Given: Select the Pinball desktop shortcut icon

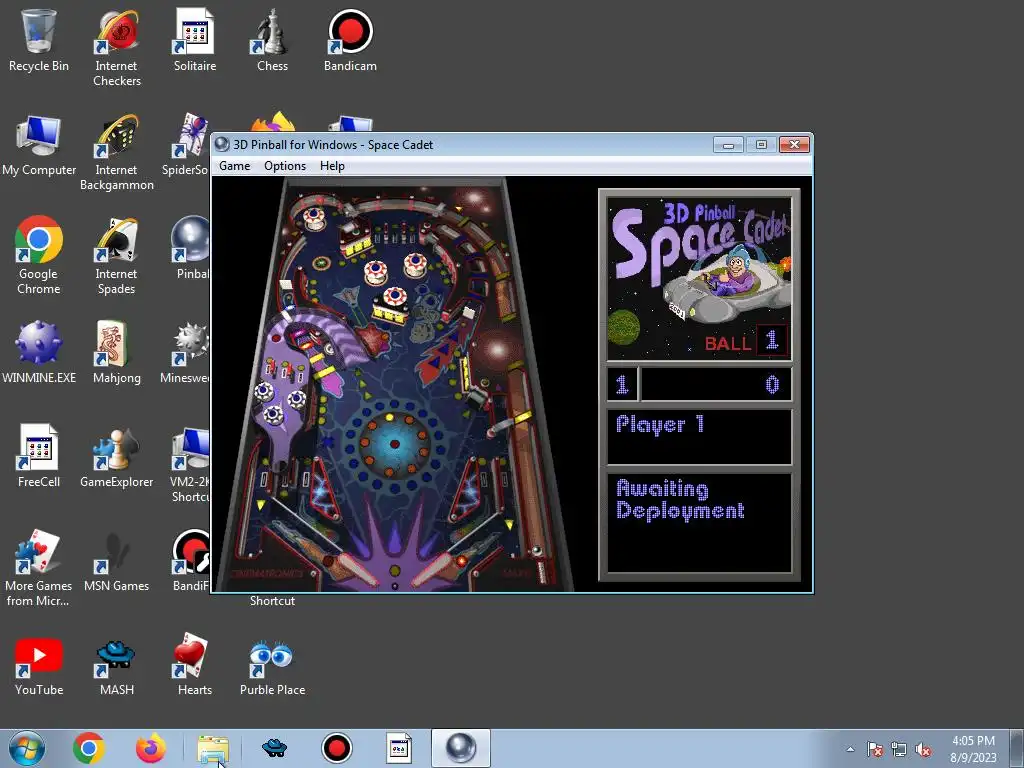Looking at the screenshot, I should (191, 248).
